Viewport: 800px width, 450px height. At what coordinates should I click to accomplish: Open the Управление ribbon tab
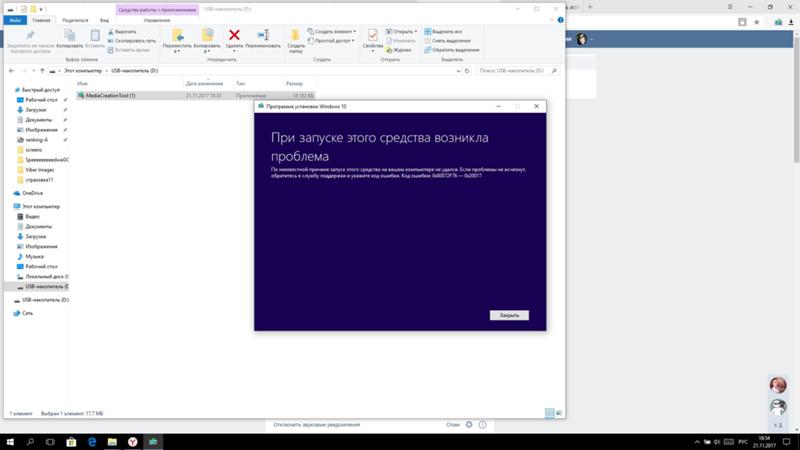coord(157,20)
